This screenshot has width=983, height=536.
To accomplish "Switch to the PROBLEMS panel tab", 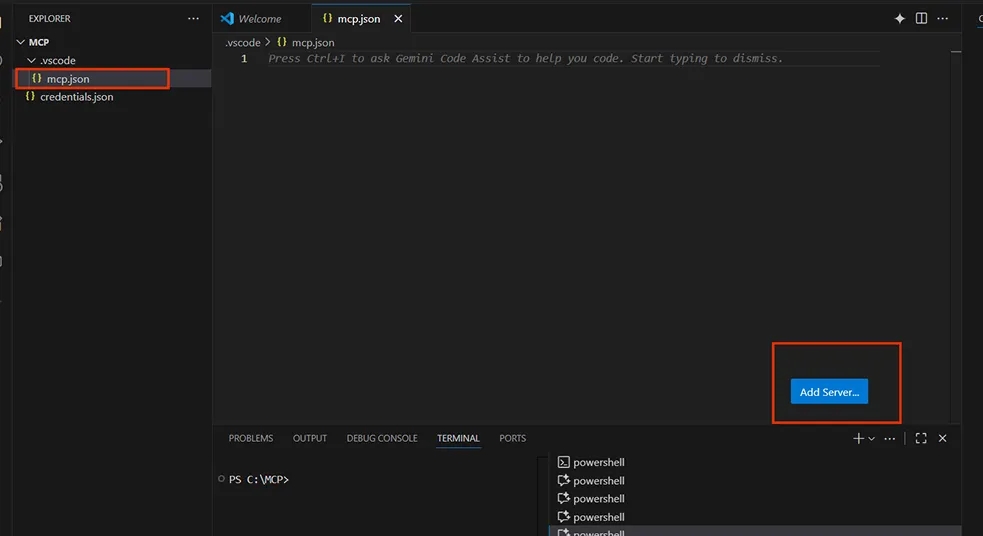I will [x=251, y=438].
